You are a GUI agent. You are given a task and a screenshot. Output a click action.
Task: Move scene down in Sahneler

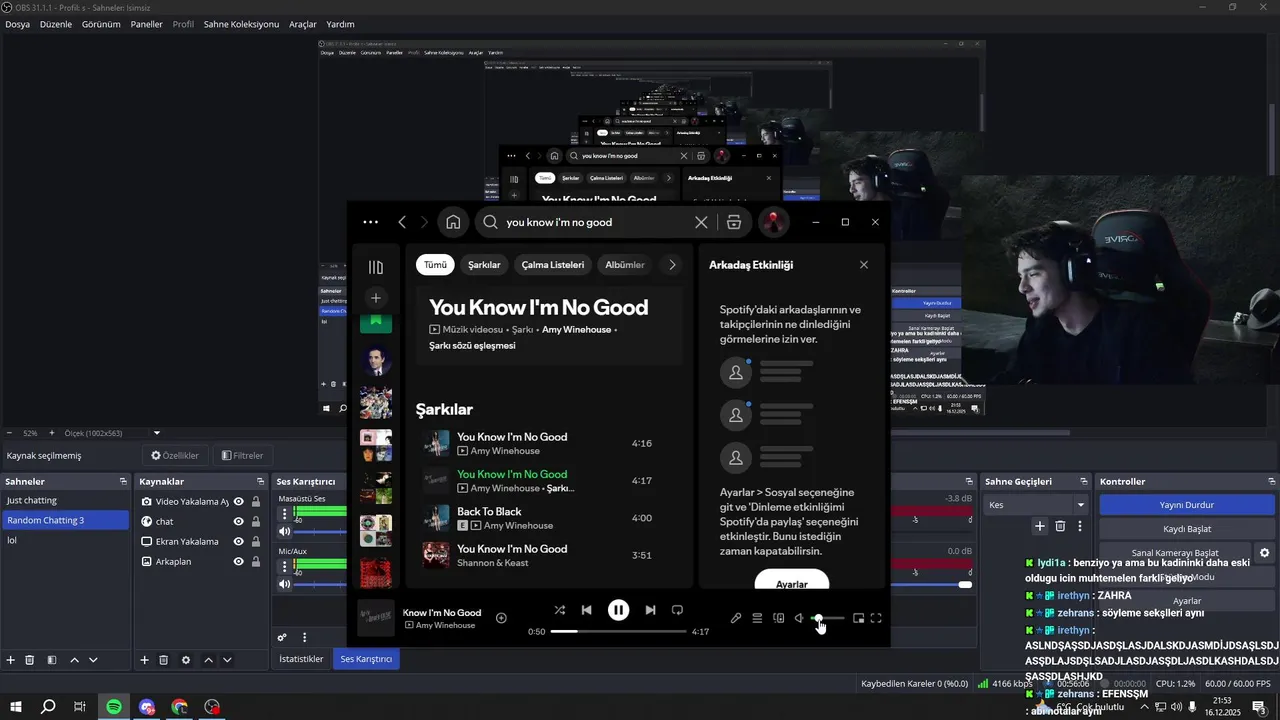[93, 660]
